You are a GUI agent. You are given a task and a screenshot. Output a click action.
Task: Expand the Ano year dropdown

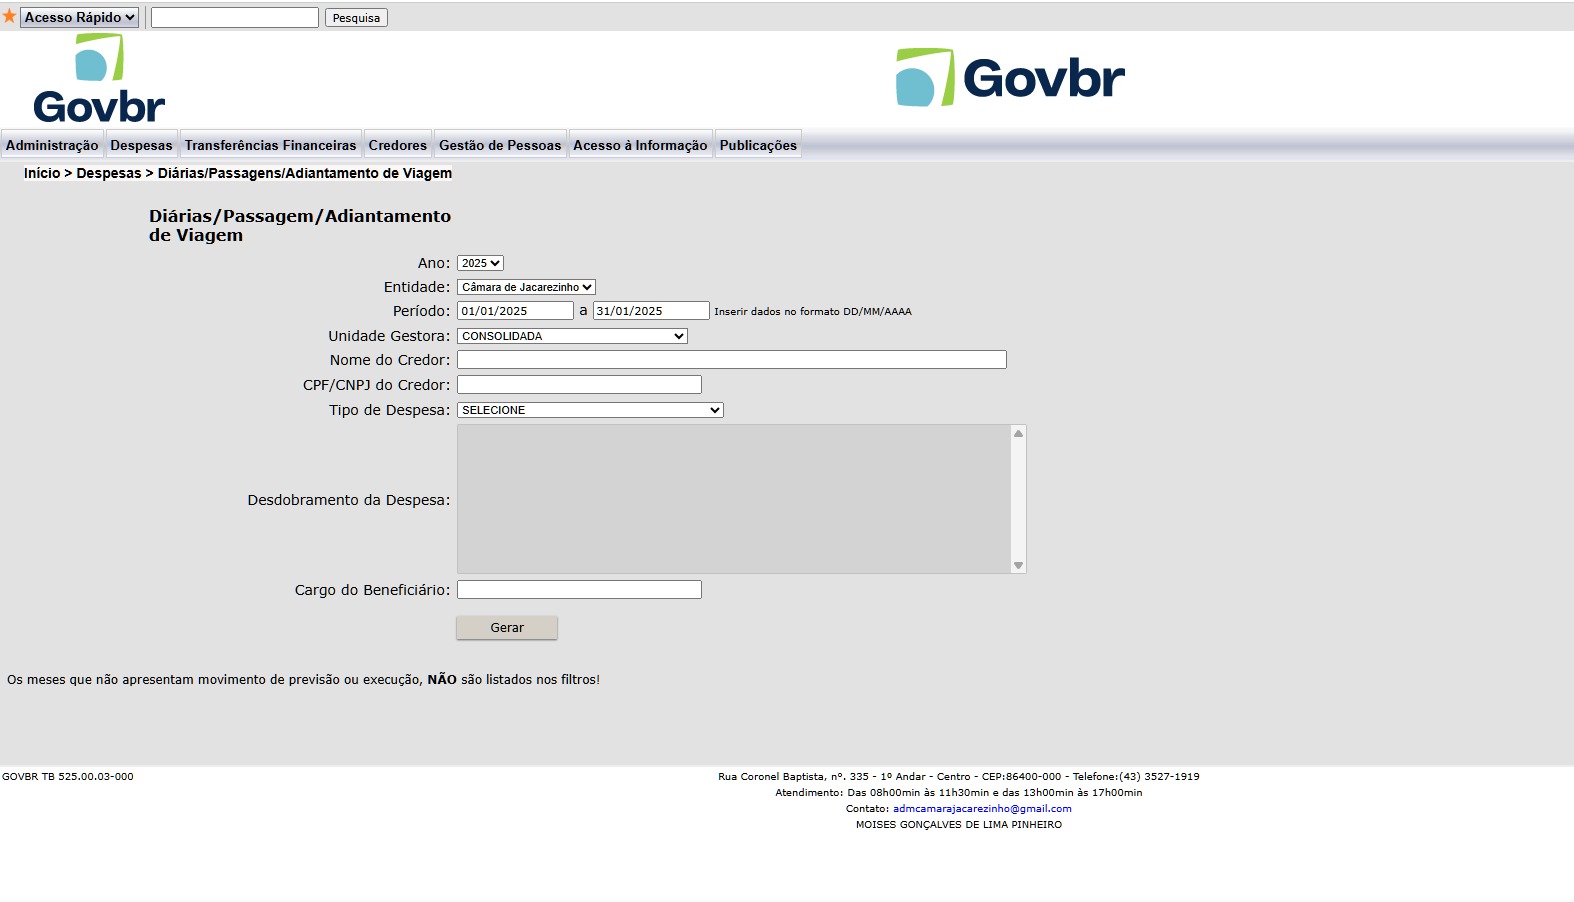point(480,263)
